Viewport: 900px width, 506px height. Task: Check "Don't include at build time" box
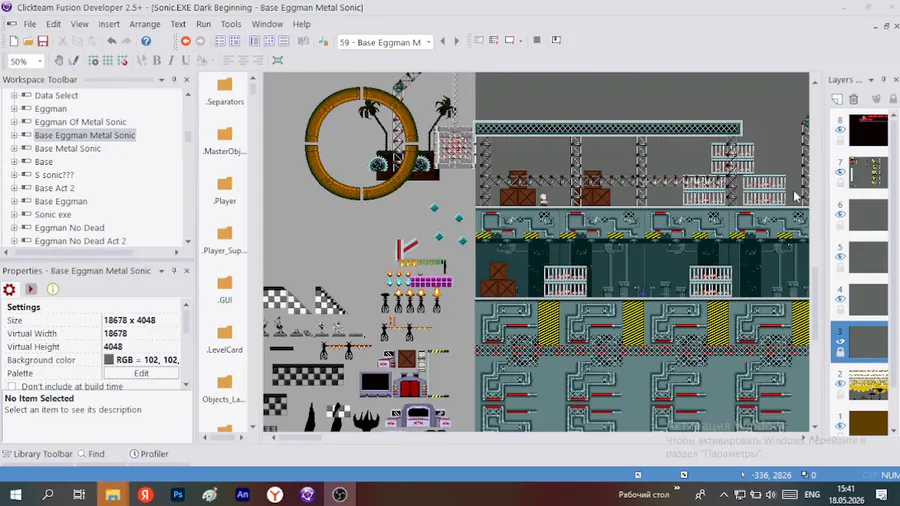click(12, 387)
